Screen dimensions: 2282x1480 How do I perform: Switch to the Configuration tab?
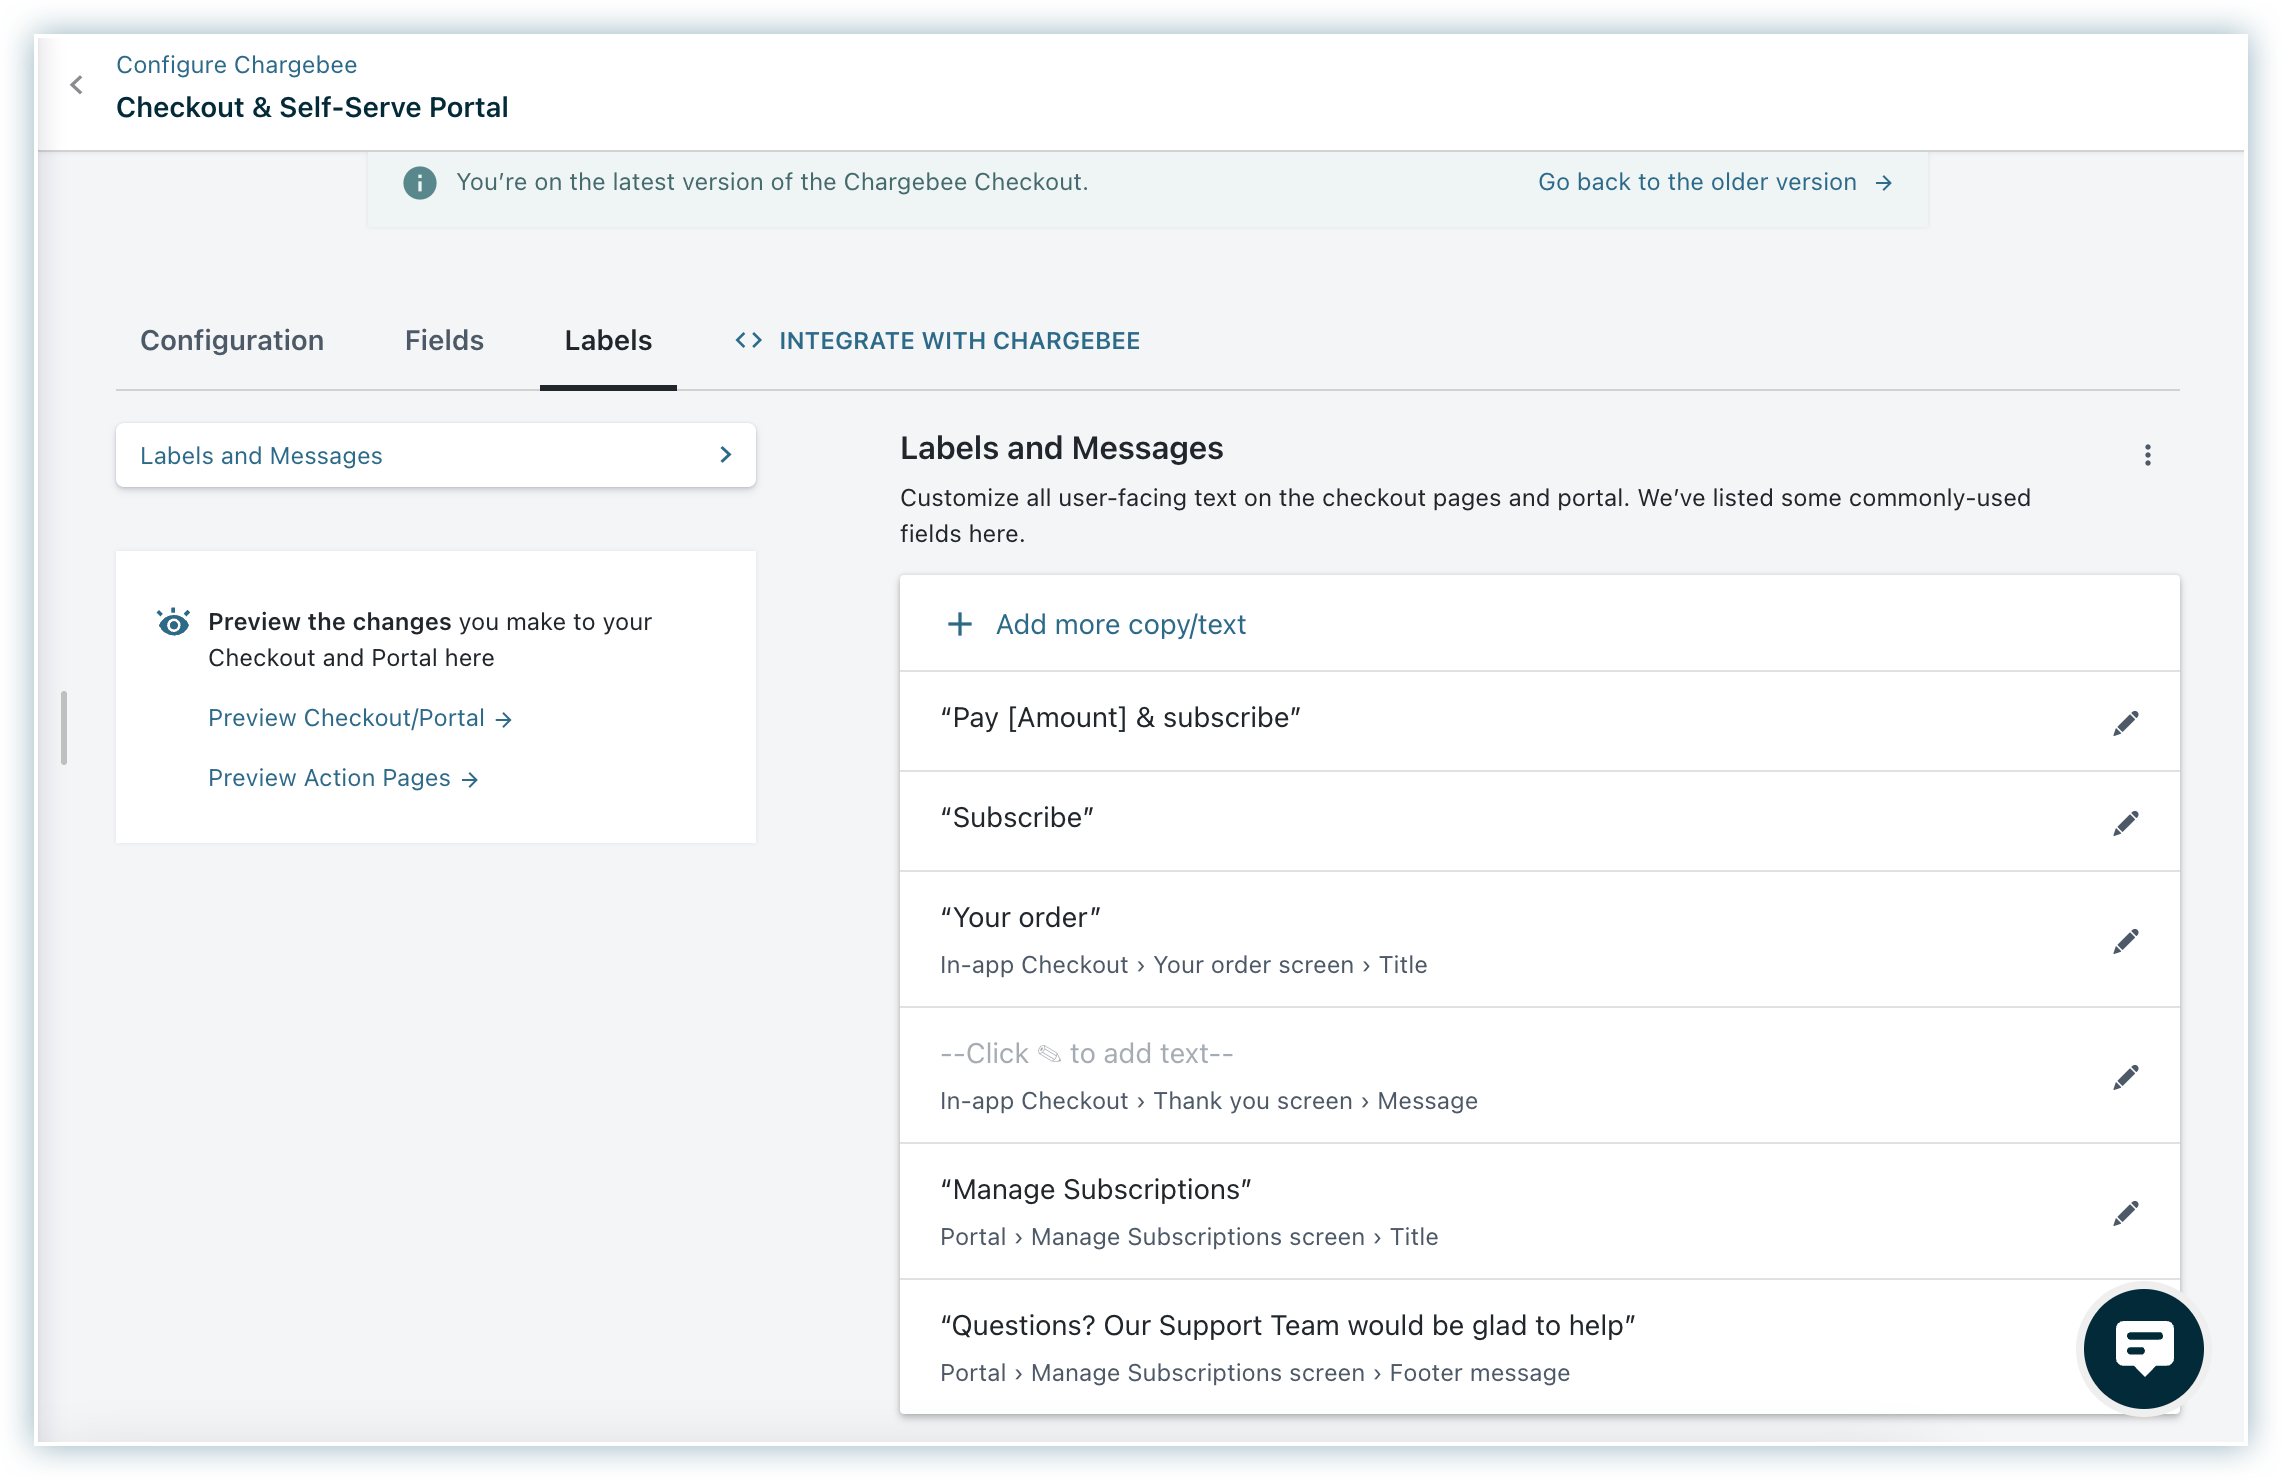coord(232,341)
